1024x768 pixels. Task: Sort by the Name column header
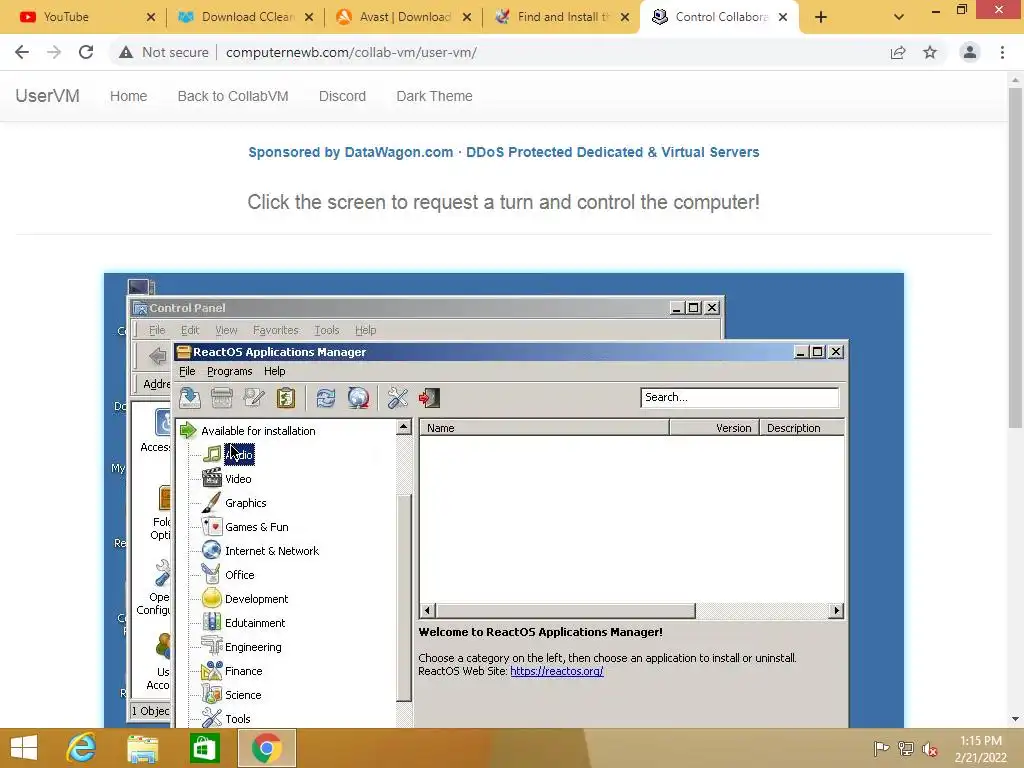[x=545, y=428]
